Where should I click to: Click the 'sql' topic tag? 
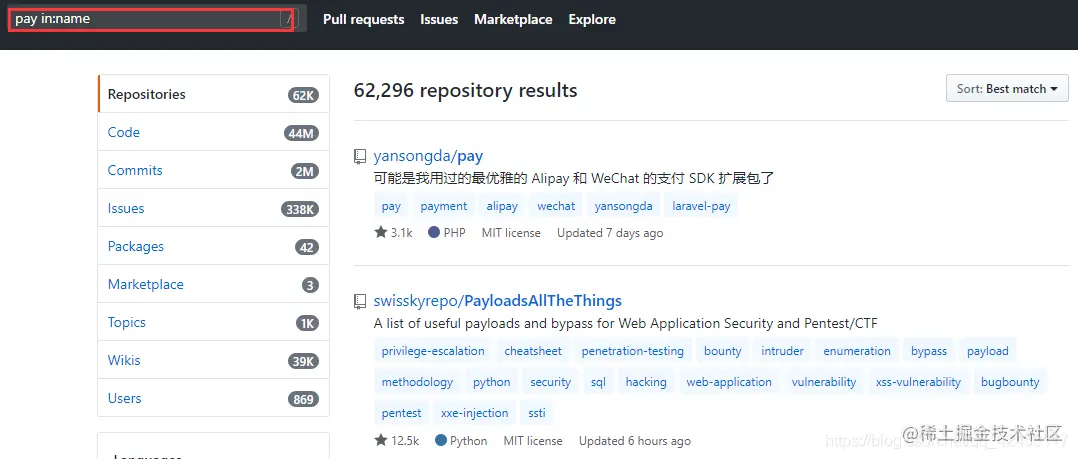pyautogui.click(x=598, y=382)
